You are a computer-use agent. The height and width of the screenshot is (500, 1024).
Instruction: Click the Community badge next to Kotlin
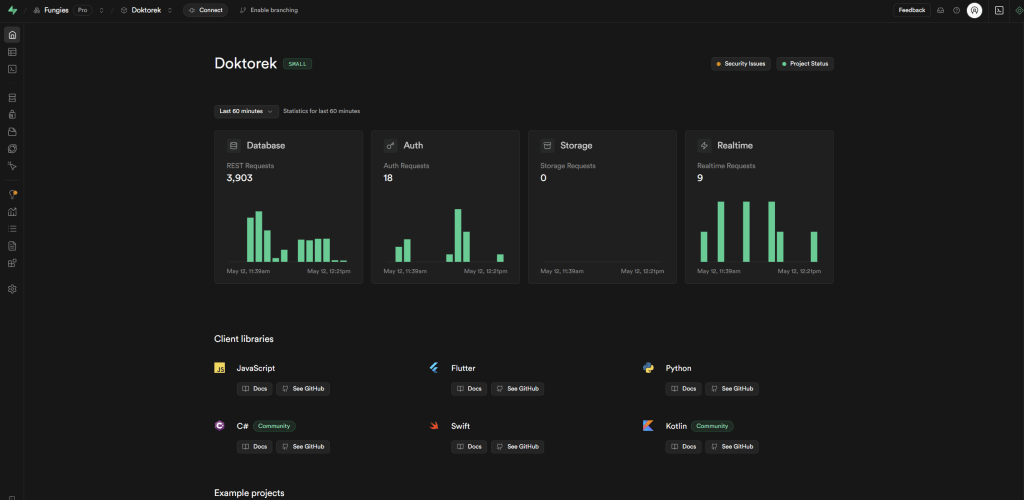(x=712, y=426)
